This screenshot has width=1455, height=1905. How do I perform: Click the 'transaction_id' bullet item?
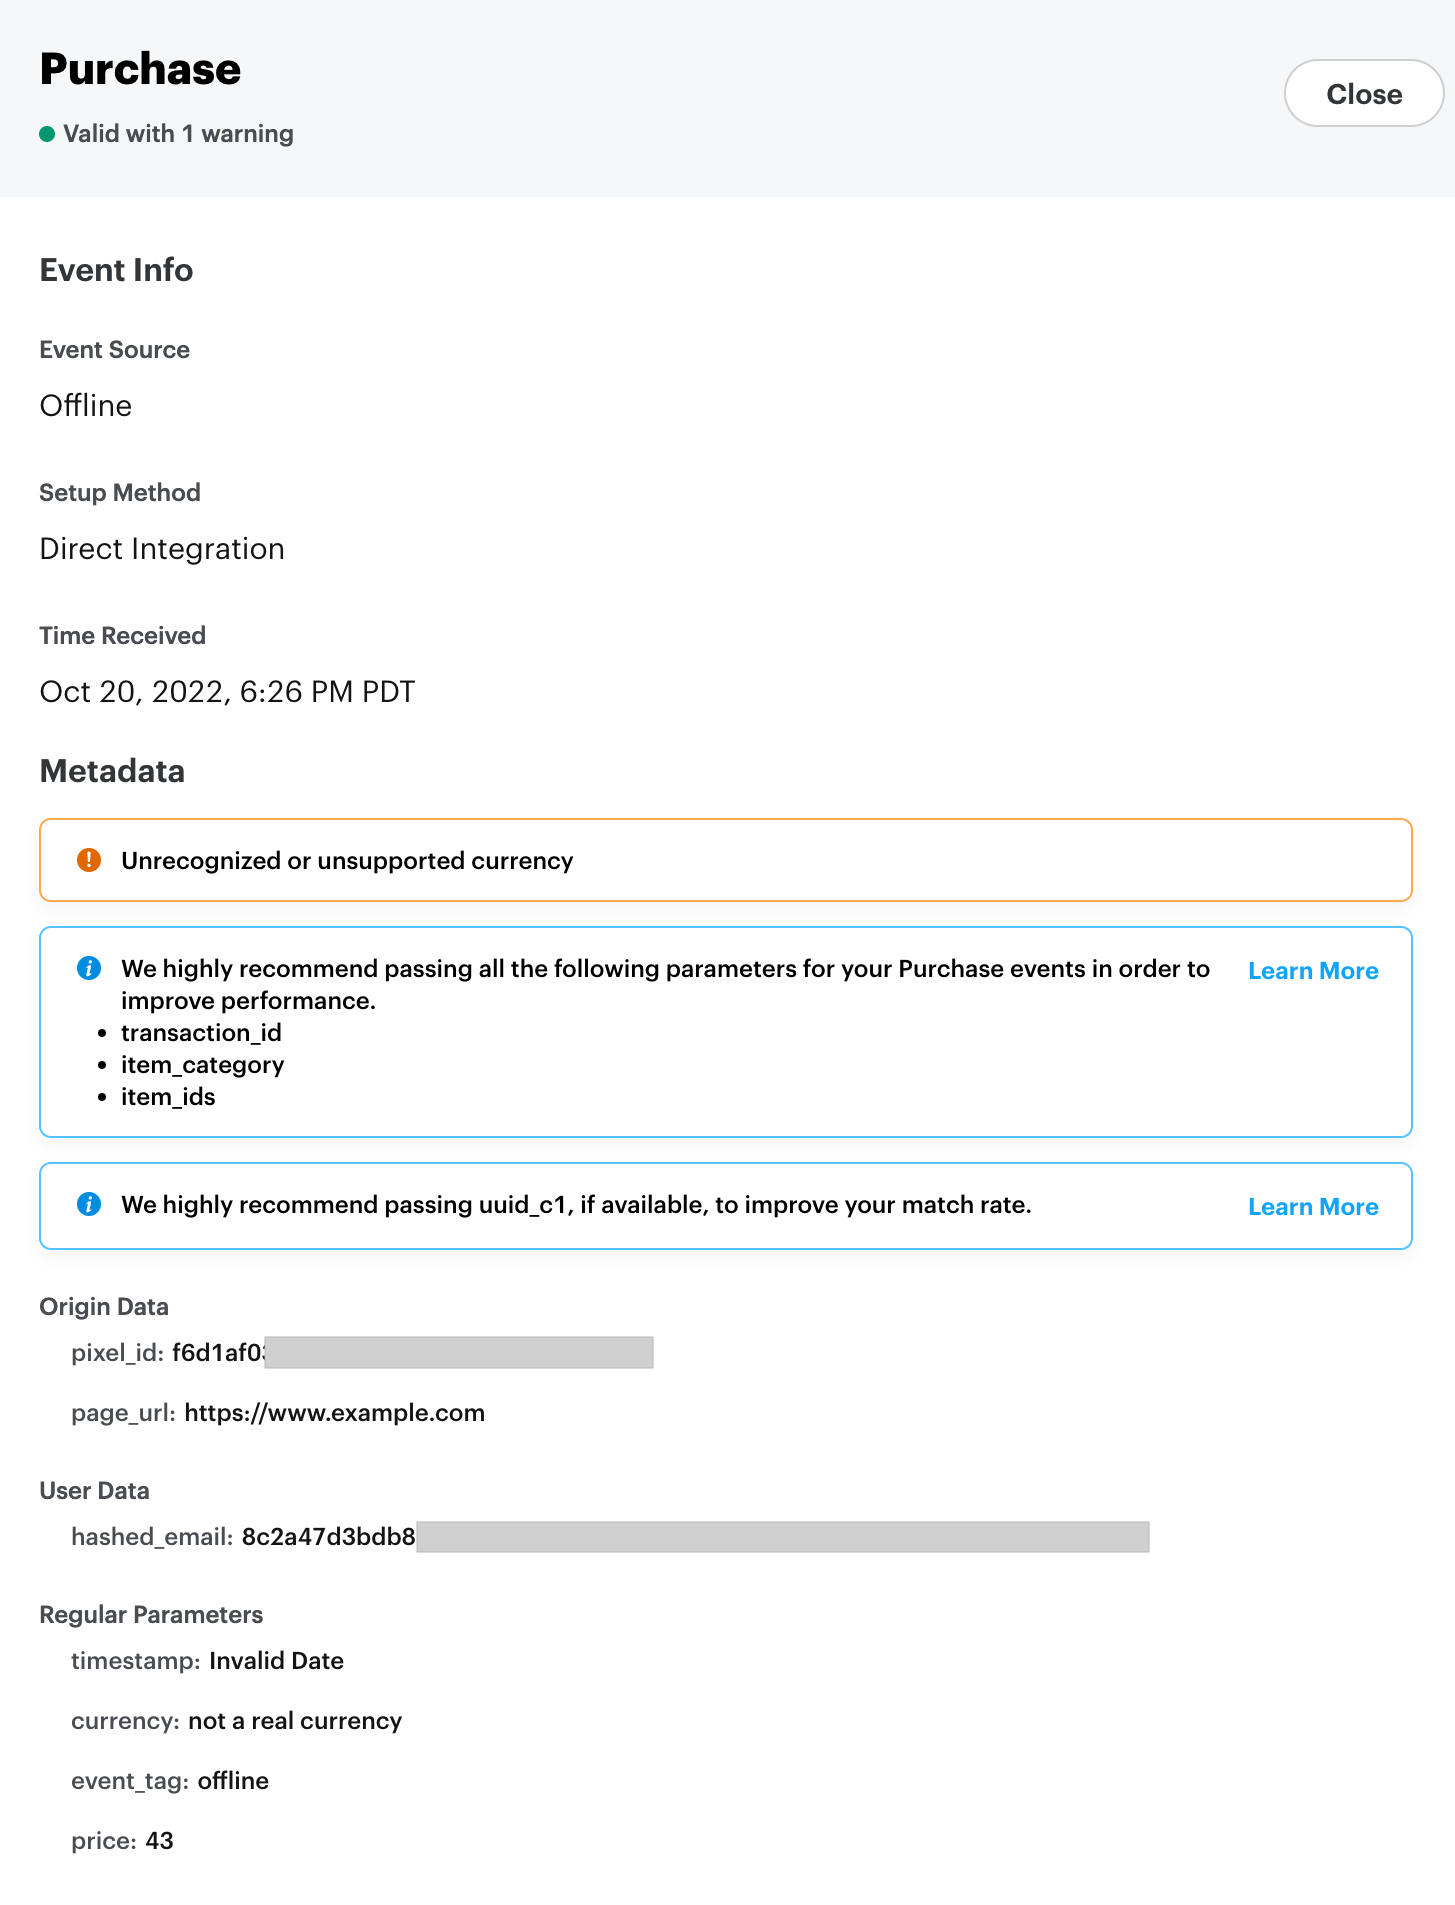pos(201,1033)
